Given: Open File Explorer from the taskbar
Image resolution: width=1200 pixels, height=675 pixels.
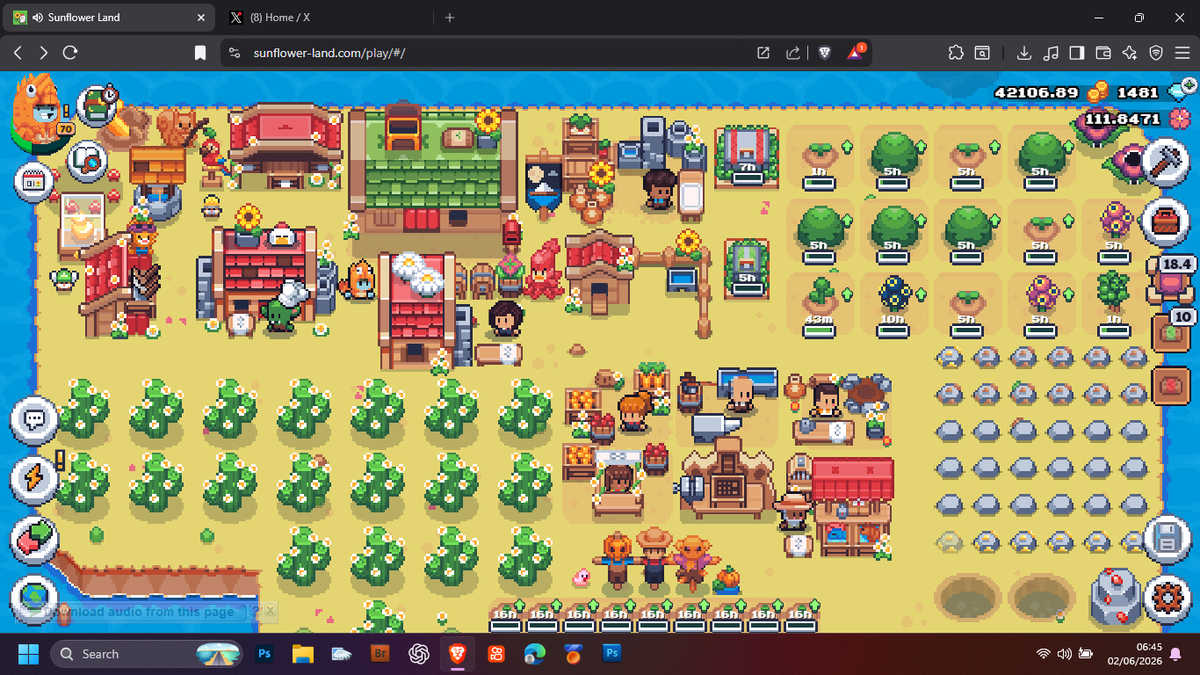Looking at the screenshot, I should 303,654.
